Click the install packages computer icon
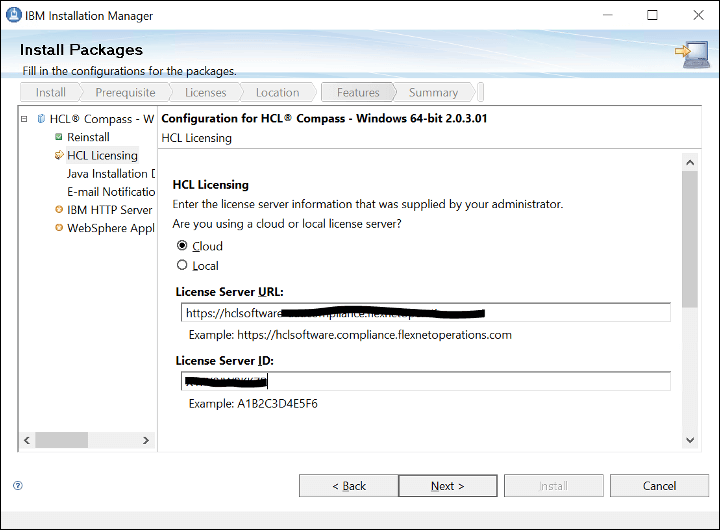This screenshot has width=720, height=530. pyautogui.click(x=692, y=54)
